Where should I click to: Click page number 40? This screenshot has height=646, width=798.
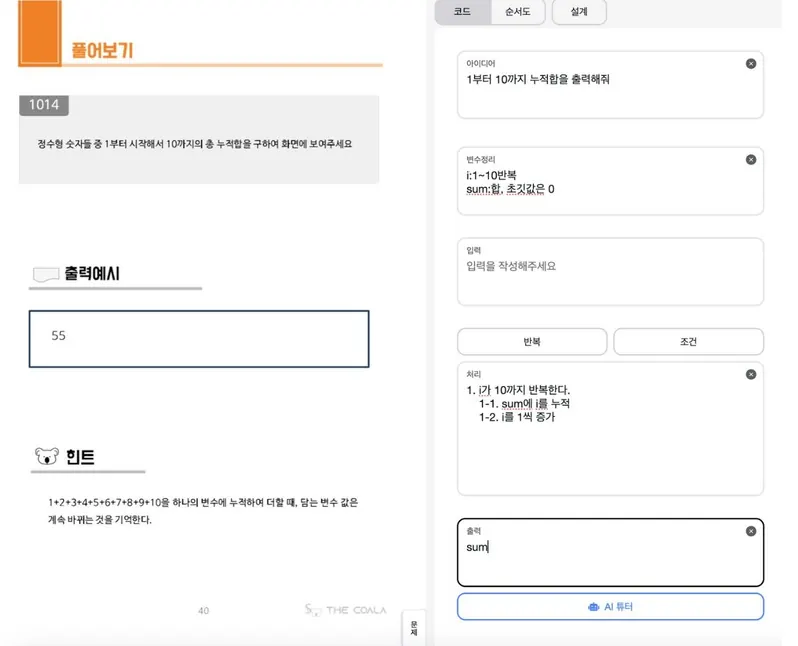[x=204, y=610]
